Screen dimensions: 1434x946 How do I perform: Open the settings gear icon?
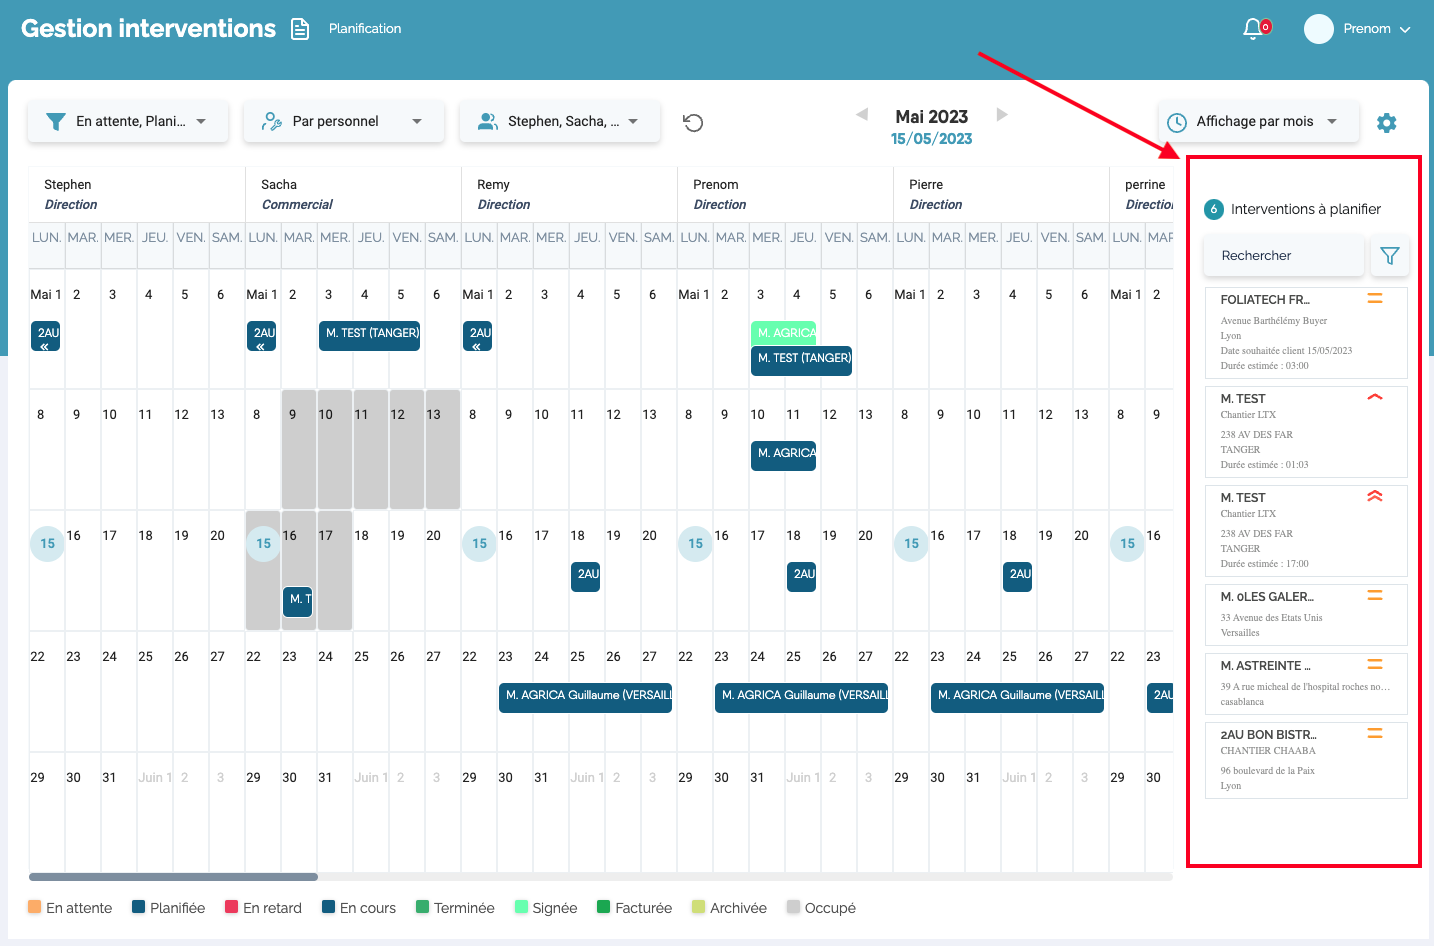point(1386,123)
